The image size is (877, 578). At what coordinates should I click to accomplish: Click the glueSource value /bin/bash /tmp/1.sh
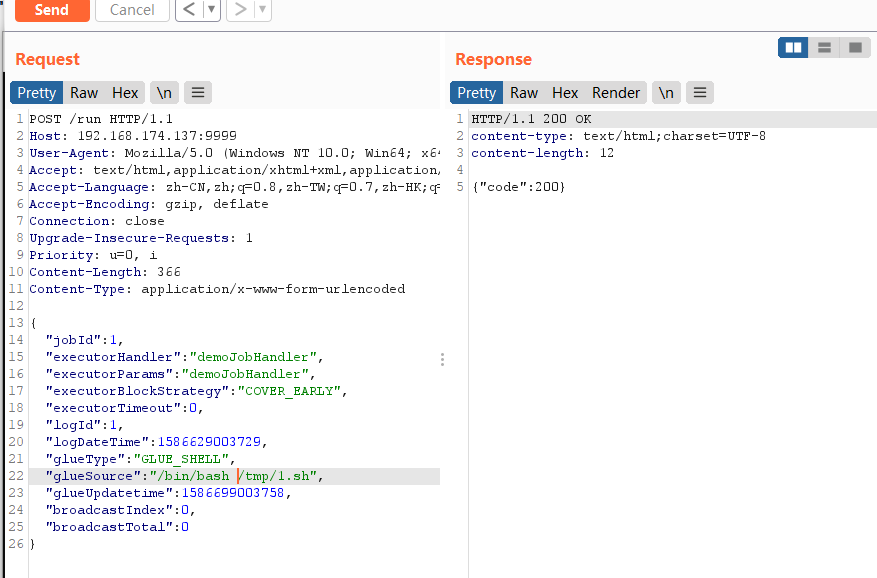tap(233, 476)
